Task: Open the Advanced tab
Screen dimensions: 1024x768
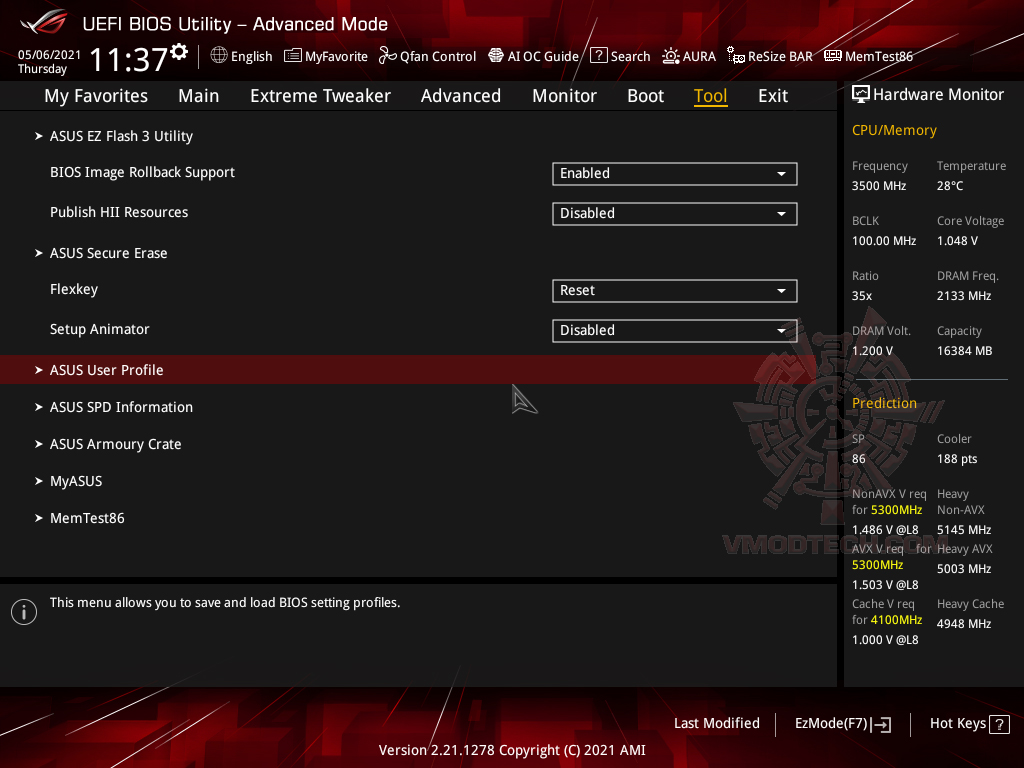Action: pyautogui.click(x=460, y=96)
